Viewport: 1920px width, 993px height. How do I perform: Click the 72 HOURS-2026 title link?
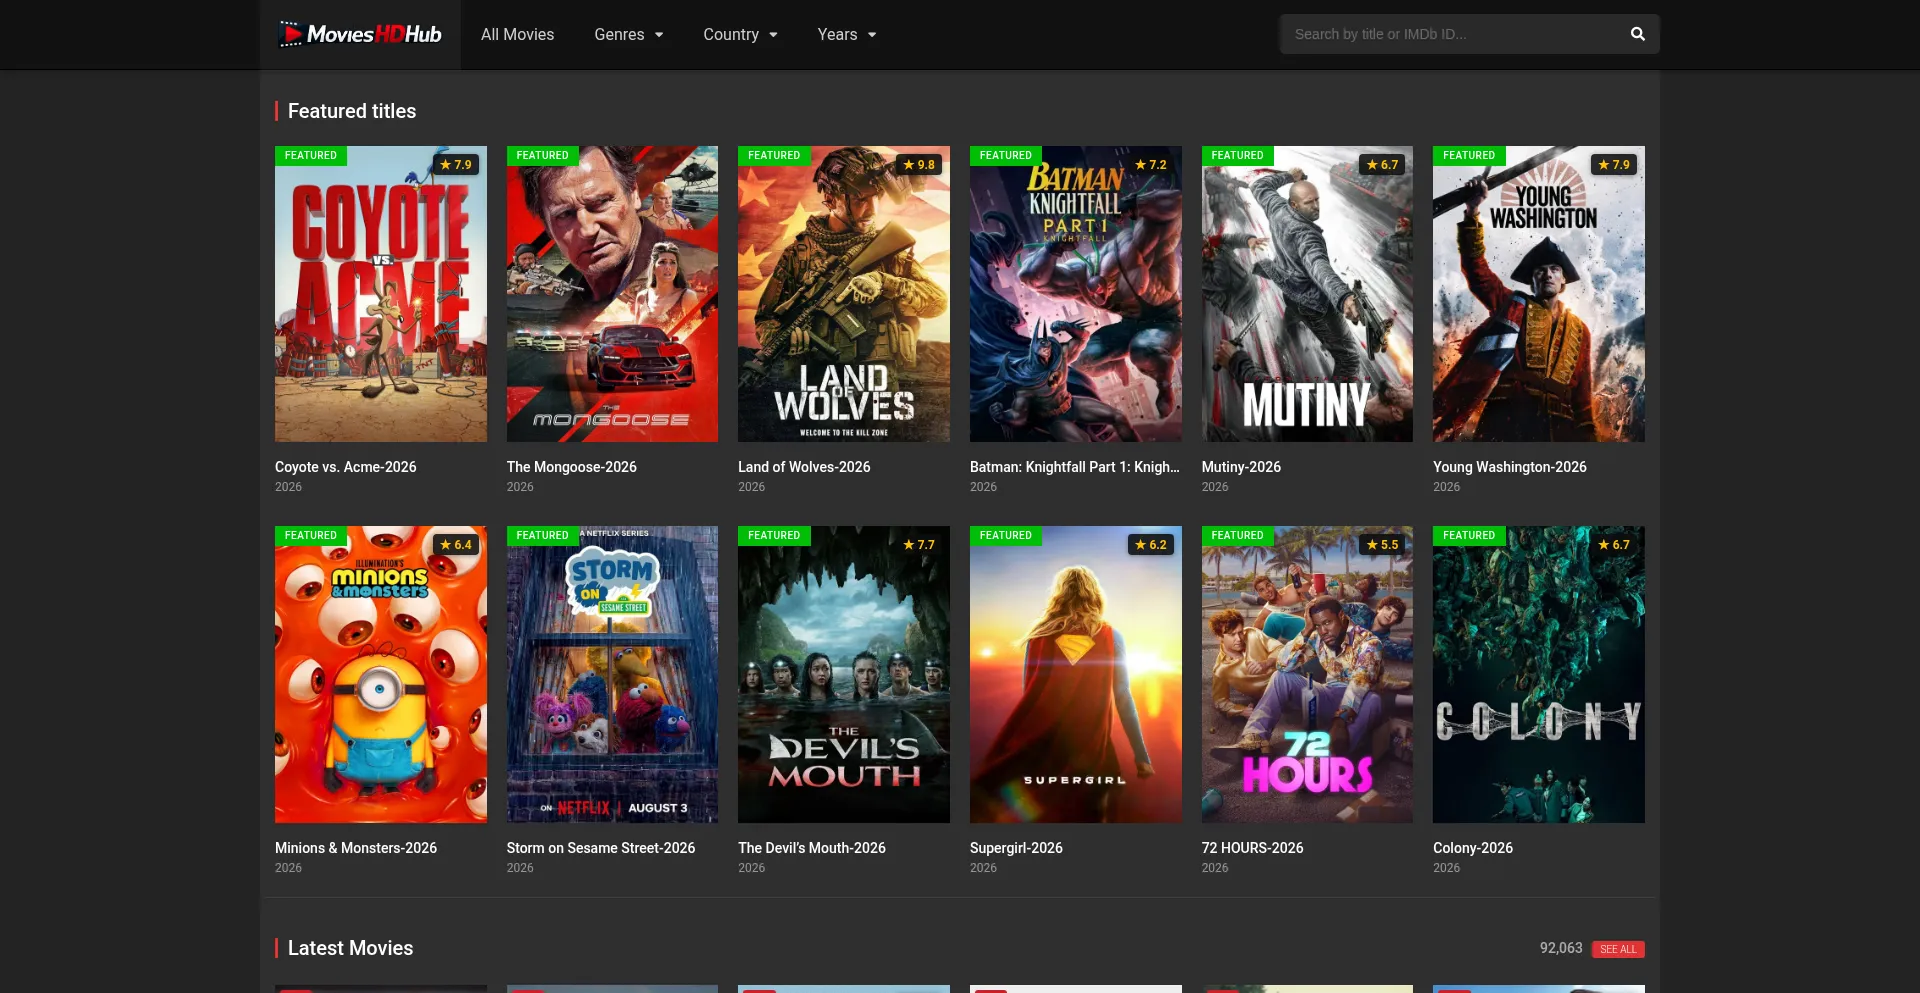pyautogui.click(x=1253, y=848)
